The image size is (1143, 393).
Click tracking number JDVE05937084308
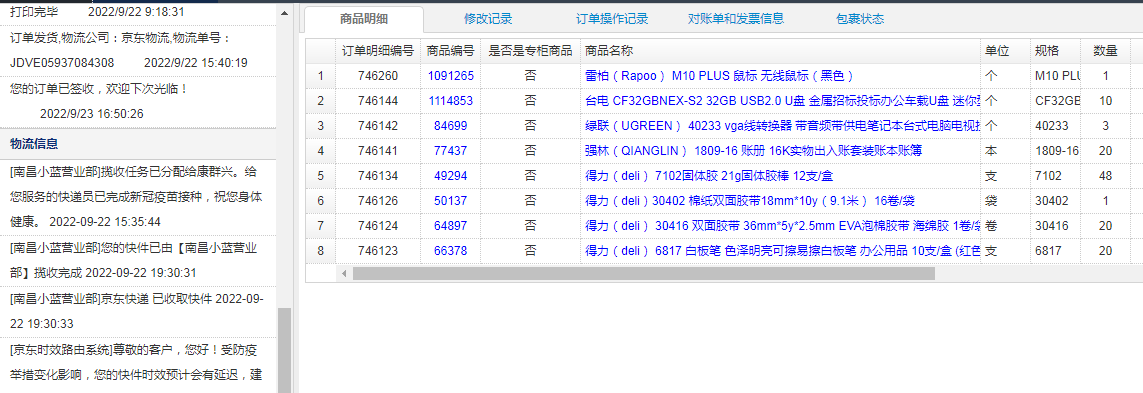(62, 63)
